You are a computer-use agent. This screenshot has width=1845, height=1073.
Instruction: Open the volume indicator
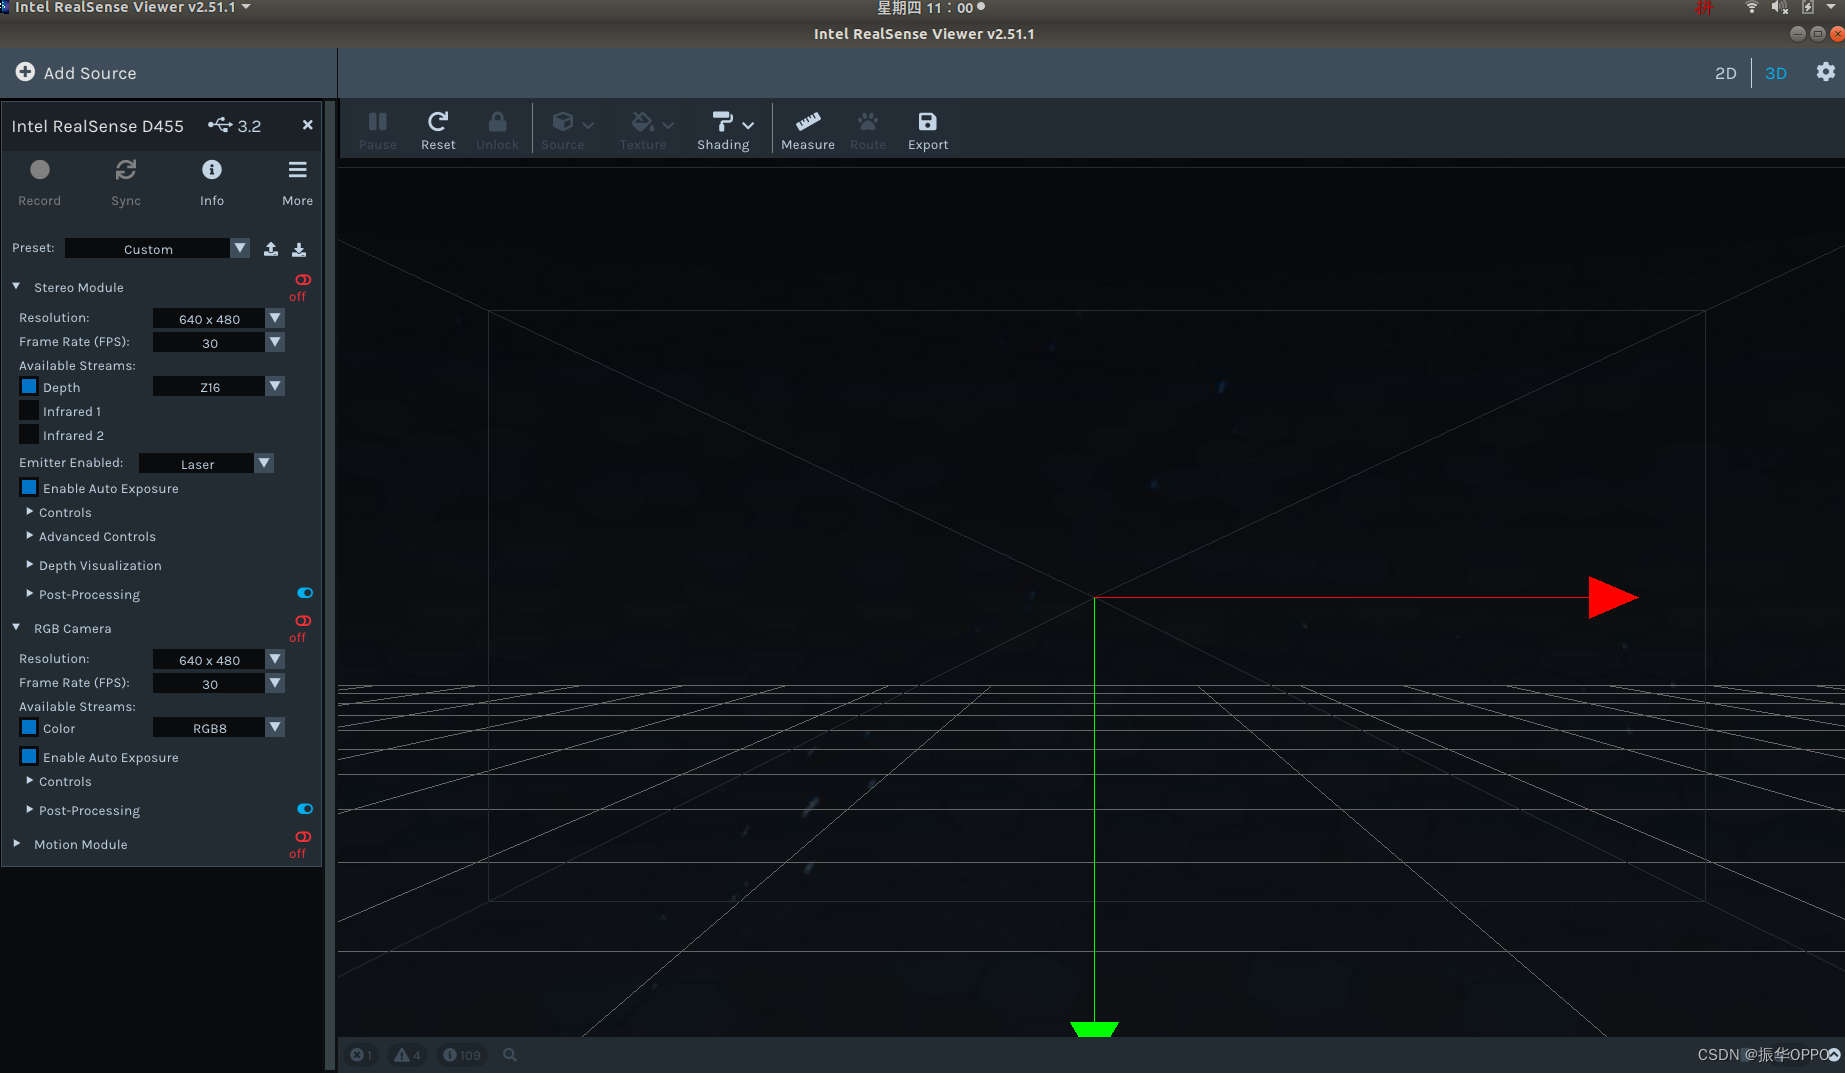tap(1780, 7)
